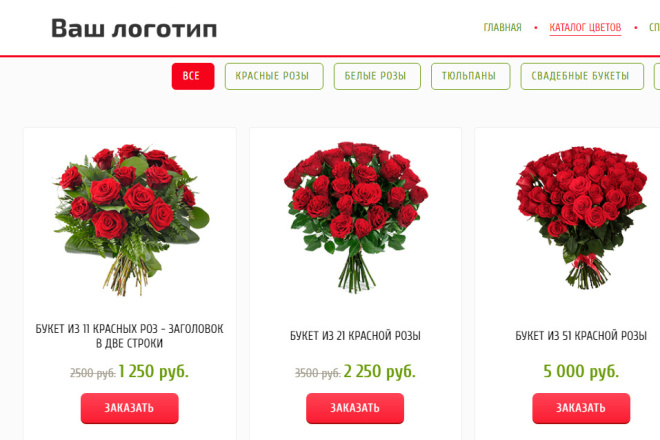Filter by 'Красные розы' category

coord(274,76)
